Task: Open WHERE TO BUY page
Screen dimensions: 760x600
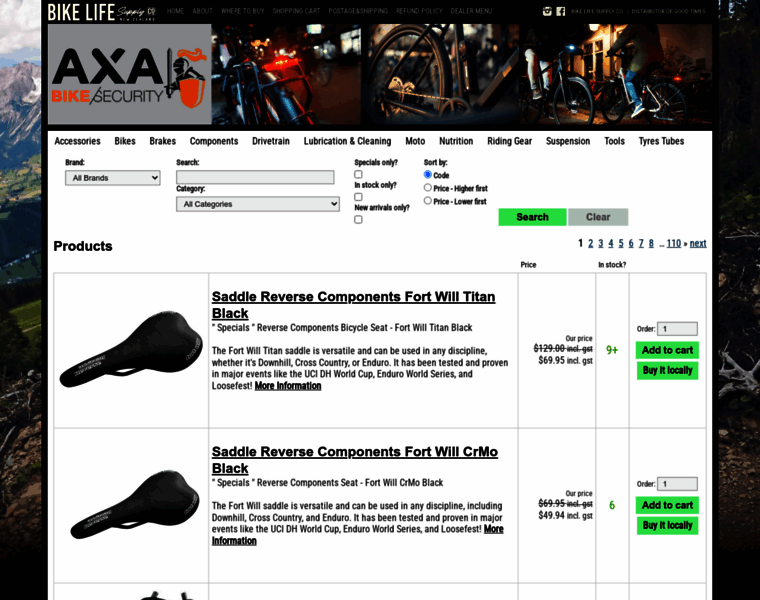Action: pyautogui.click(x=243, y=11)
